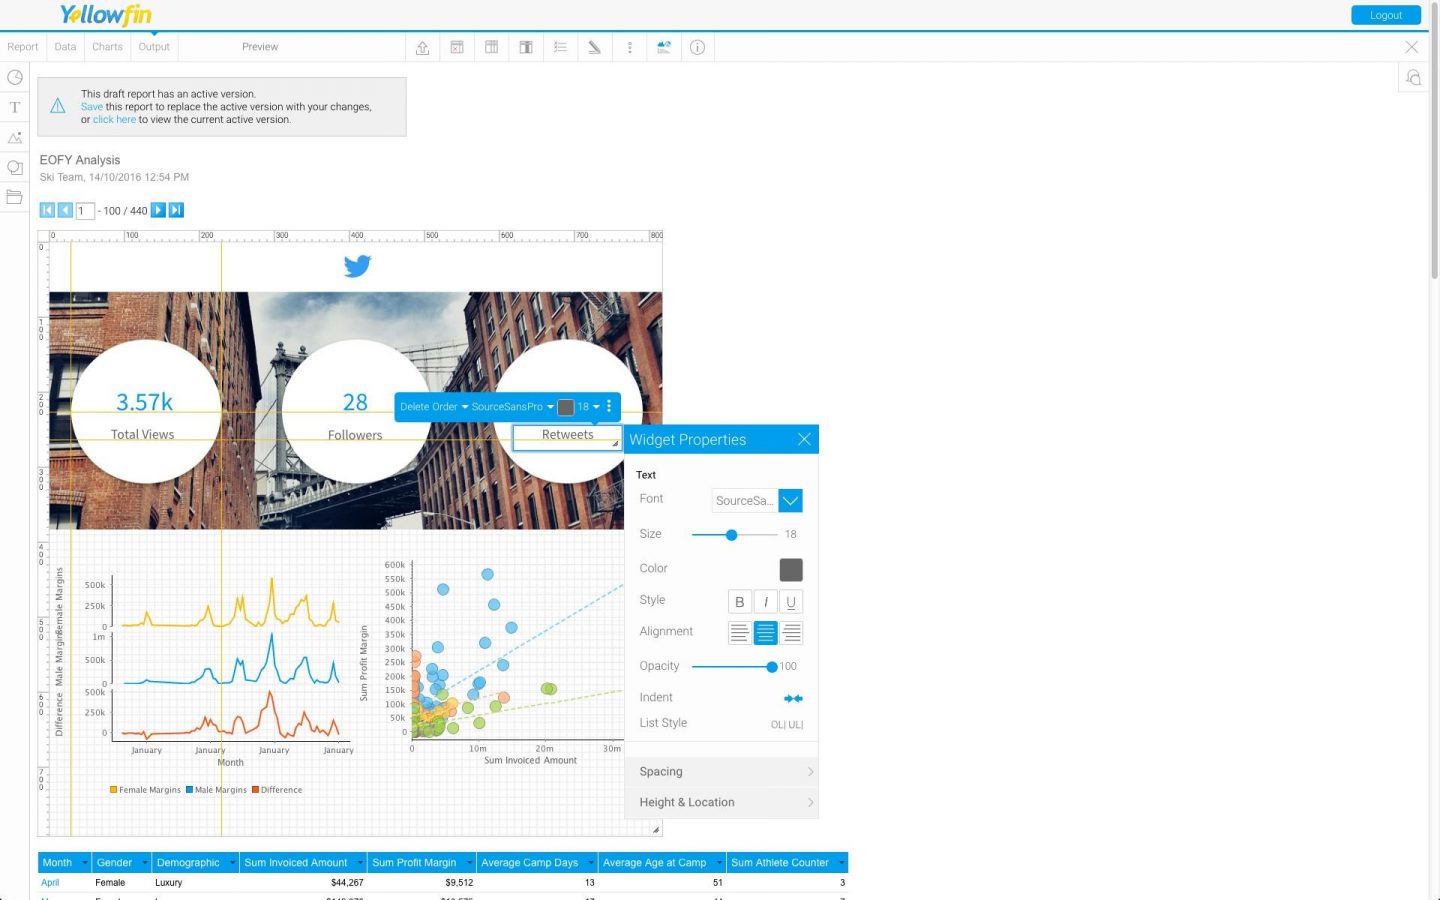Adjust the Opacity slider handle

[x=771, y=667]
